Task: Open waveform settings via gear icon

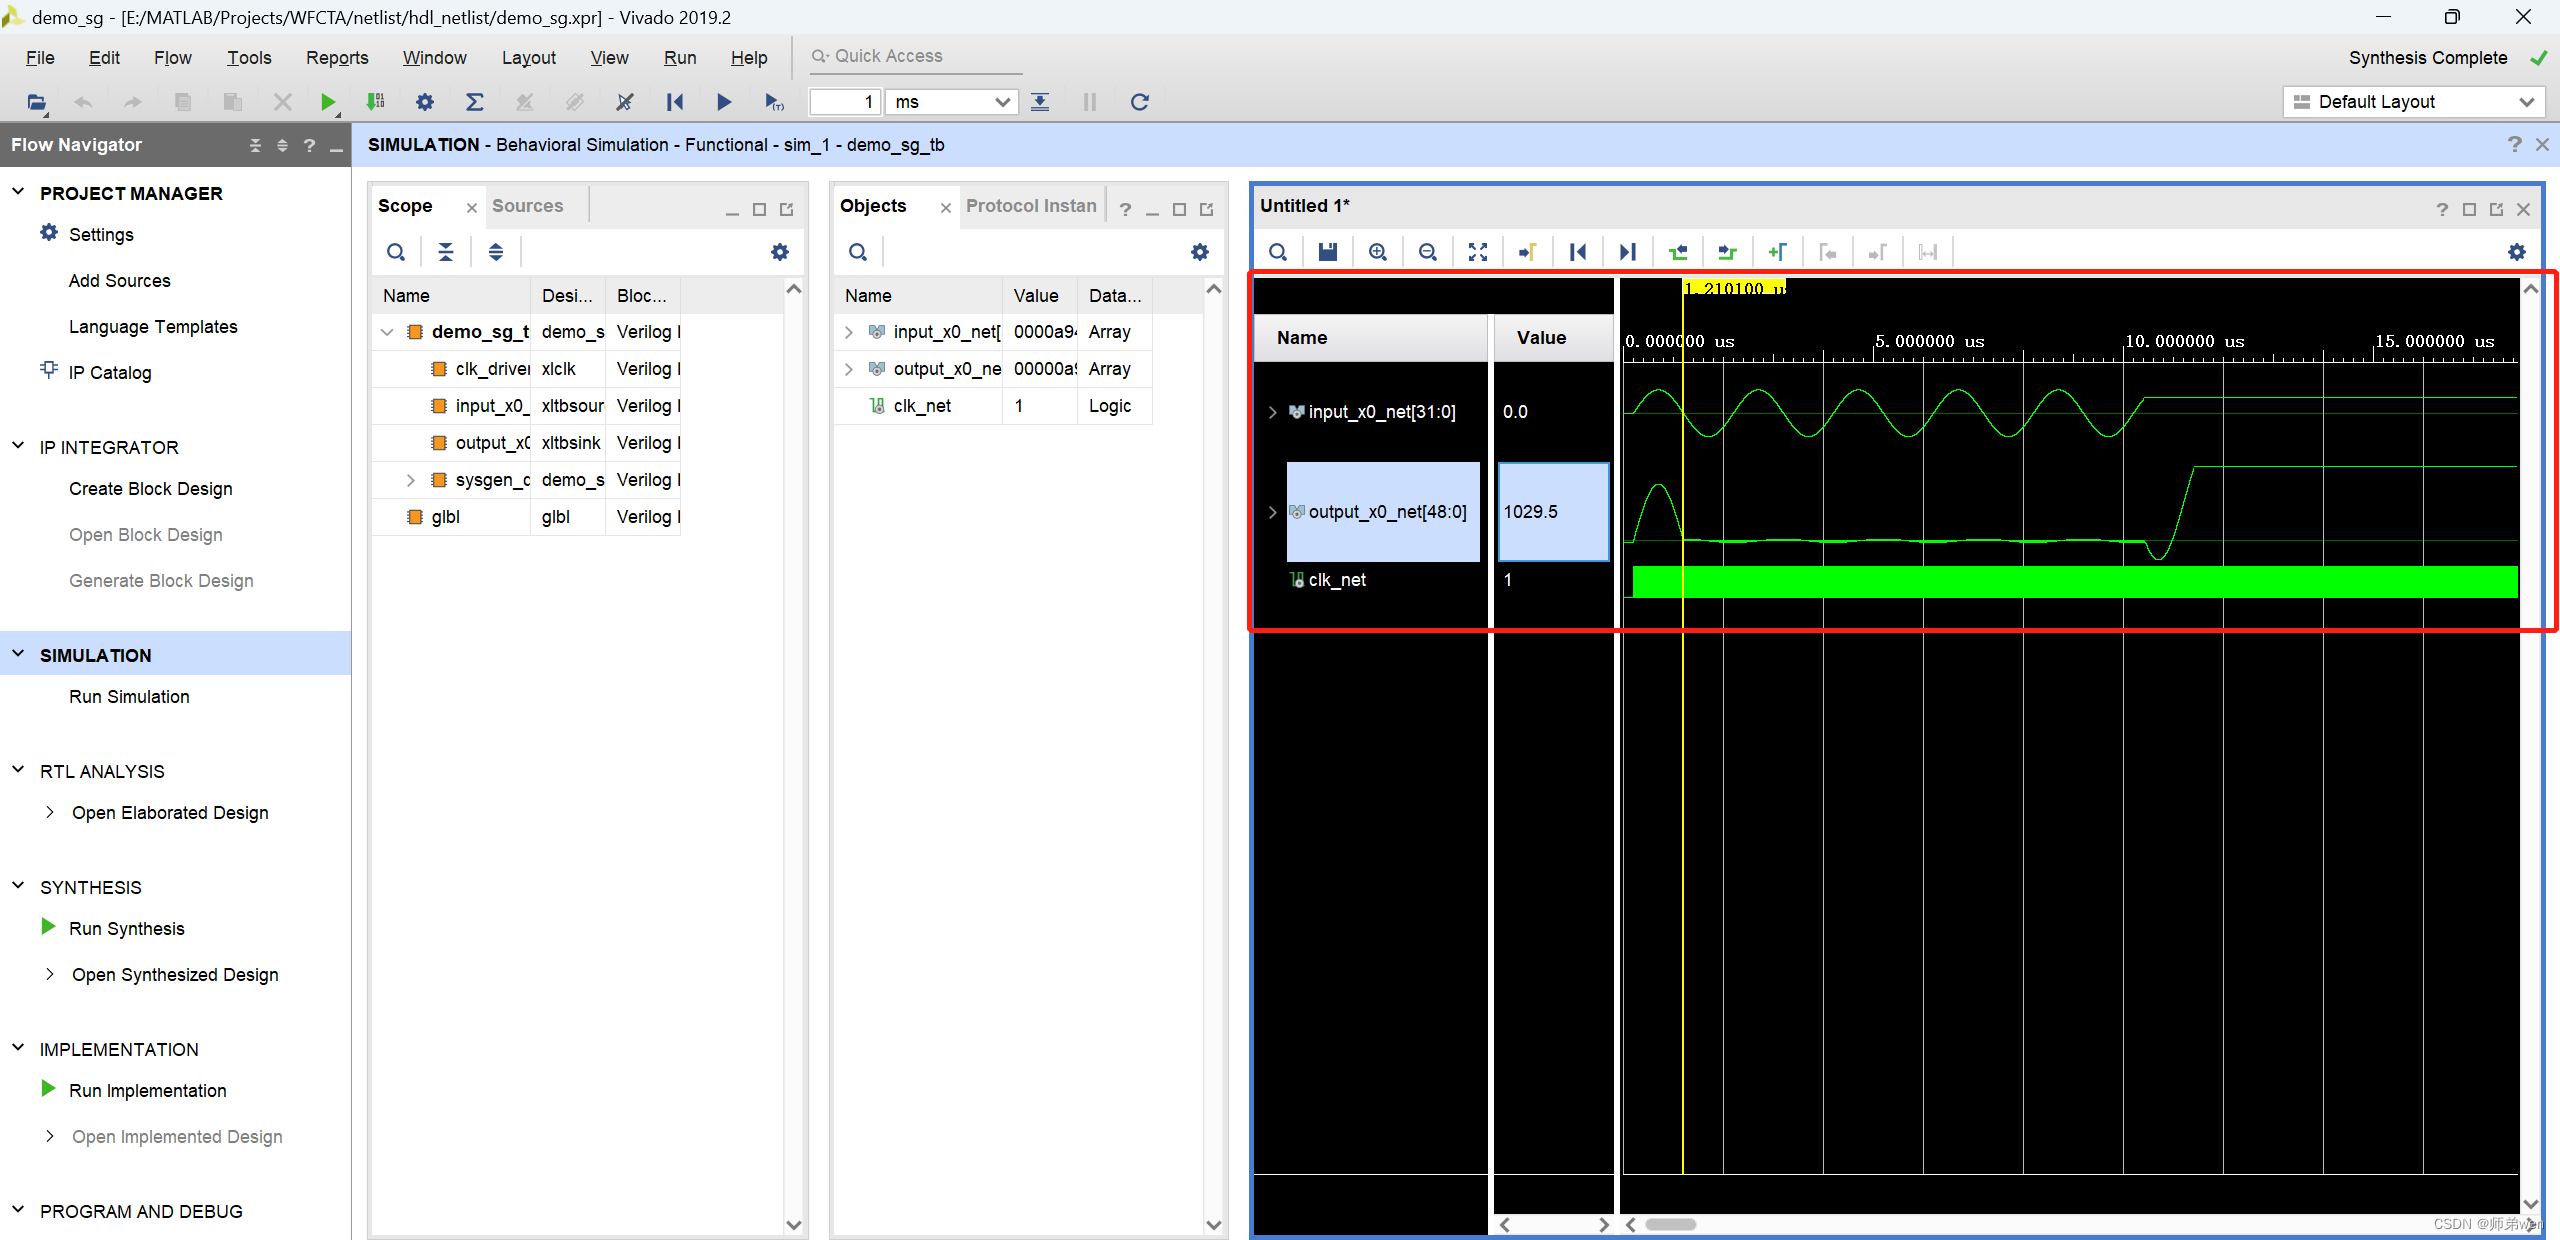Action: click(x=2517, y=251)
